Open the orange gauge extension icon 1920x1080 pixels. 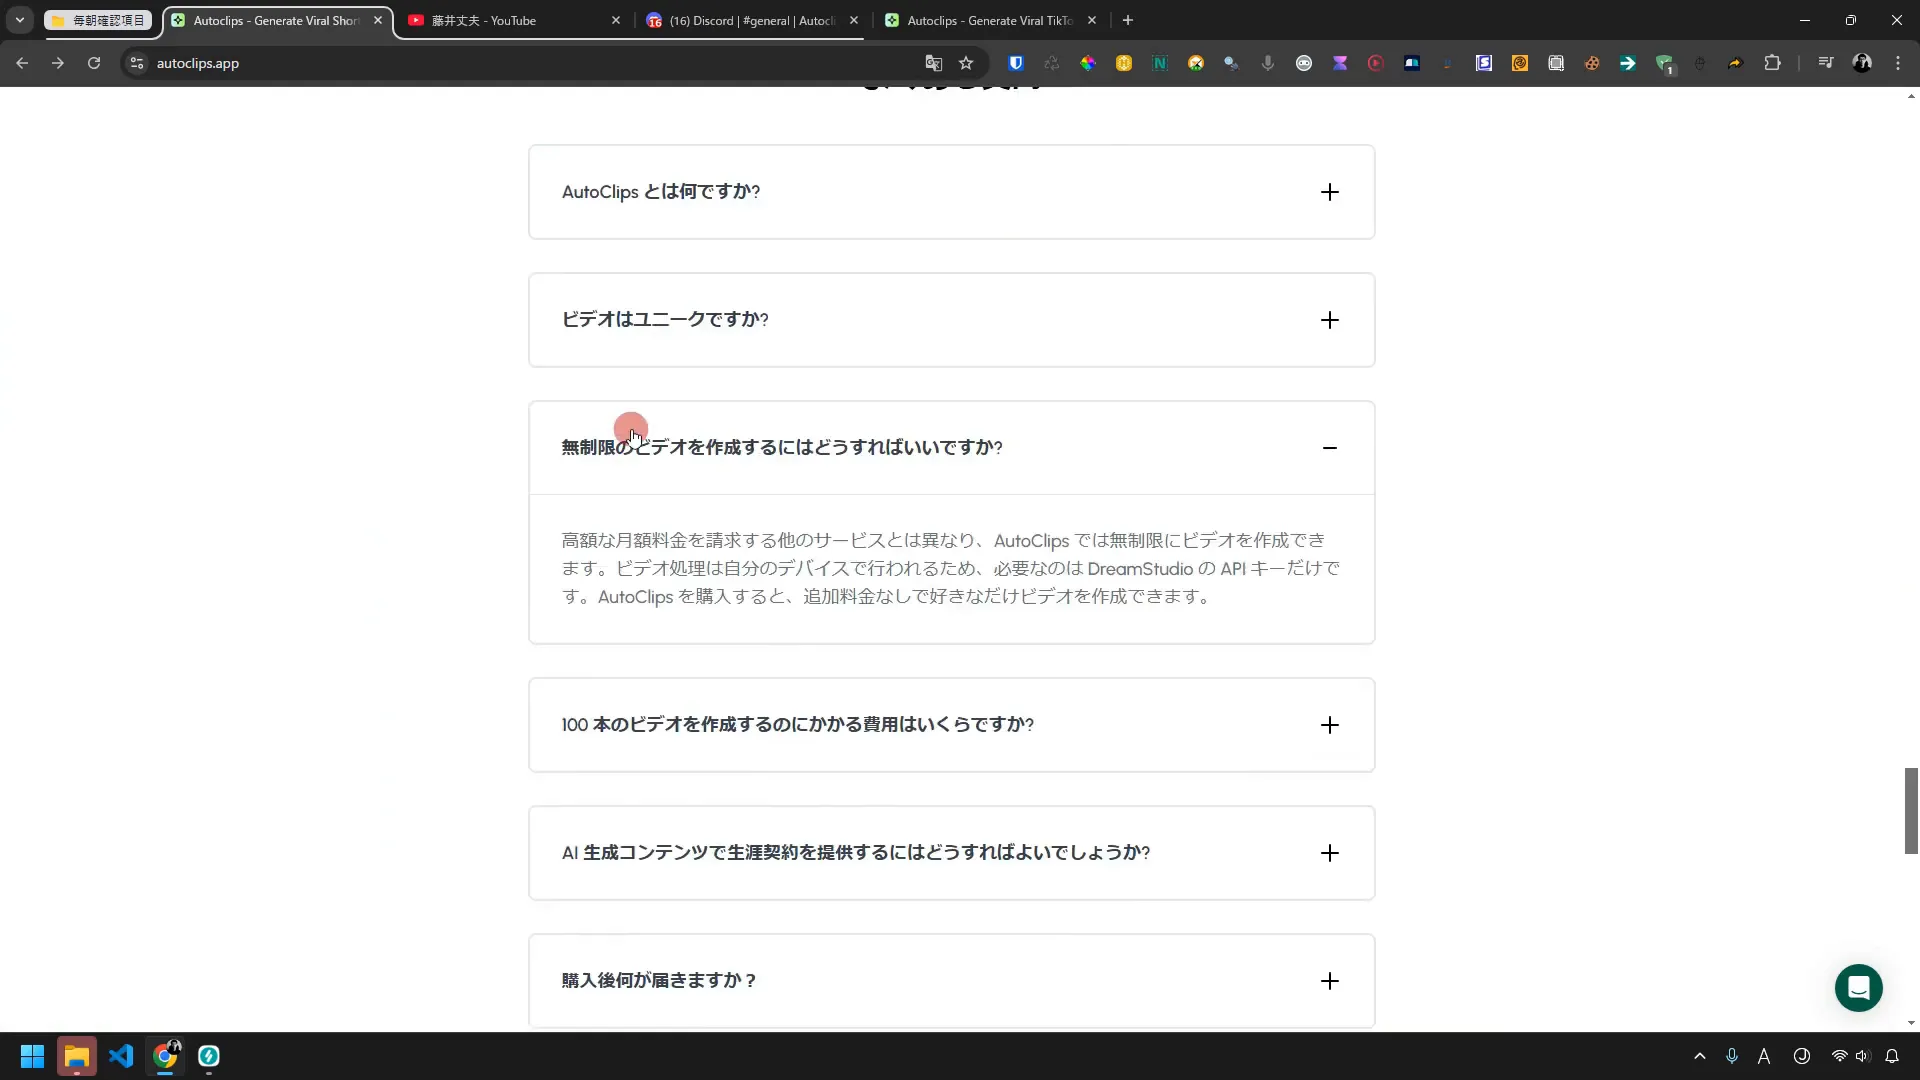click(x=1196, y=63)
